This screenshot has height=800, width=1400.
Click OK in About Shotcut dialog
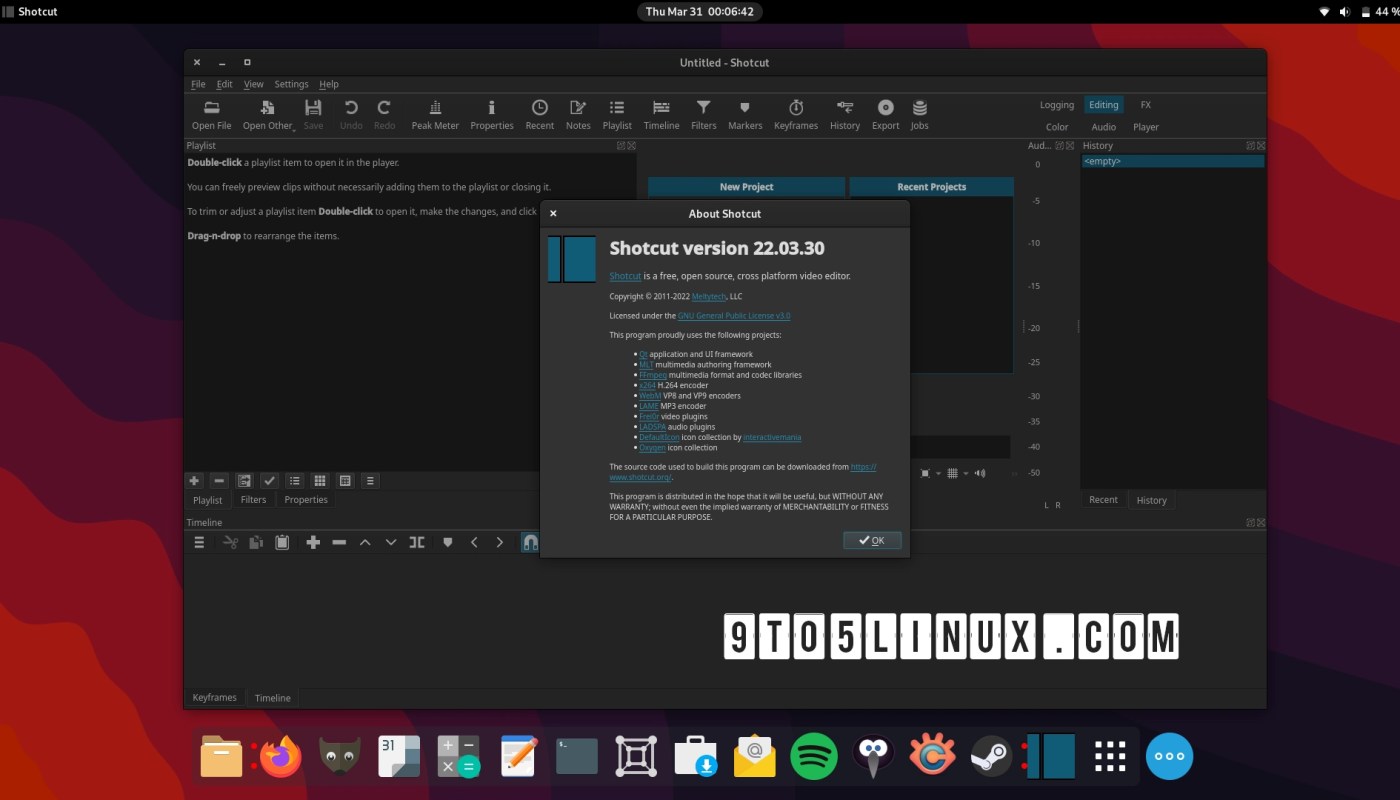[x=872, y=540]
